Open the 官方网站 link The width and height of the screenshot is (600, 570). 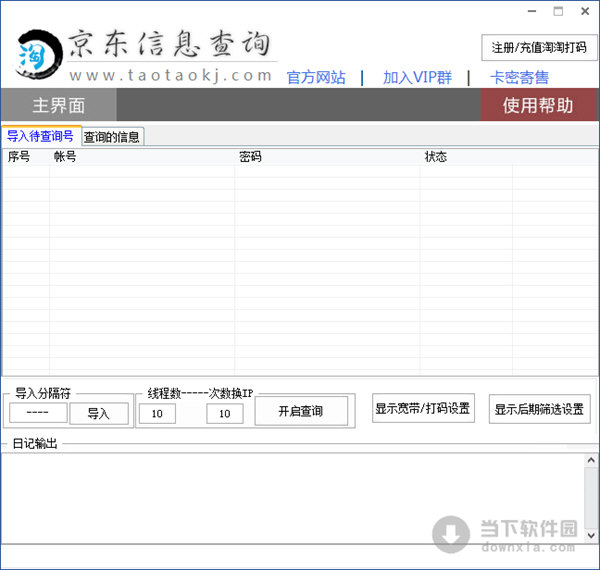pos(316,77)
